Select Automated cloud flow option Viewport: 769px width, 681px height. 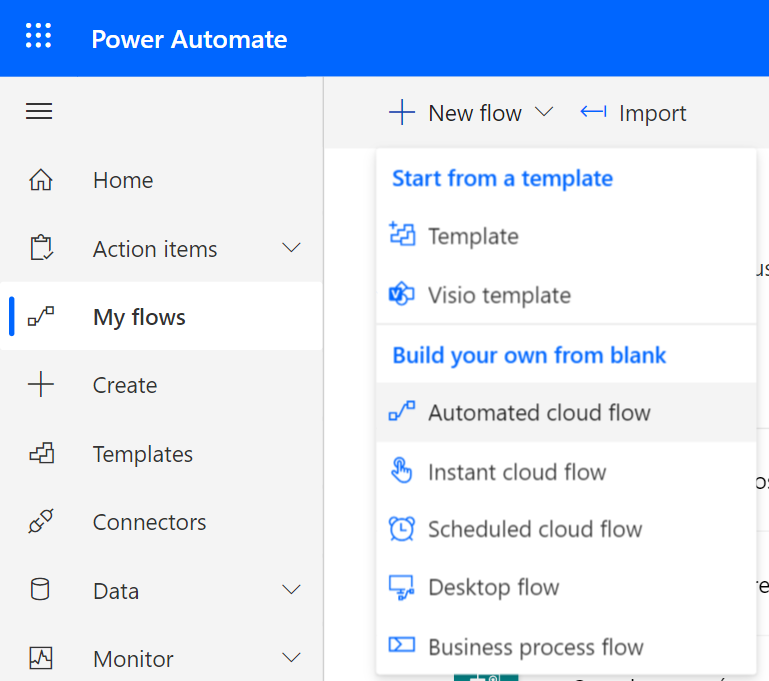tap(539, 412)
